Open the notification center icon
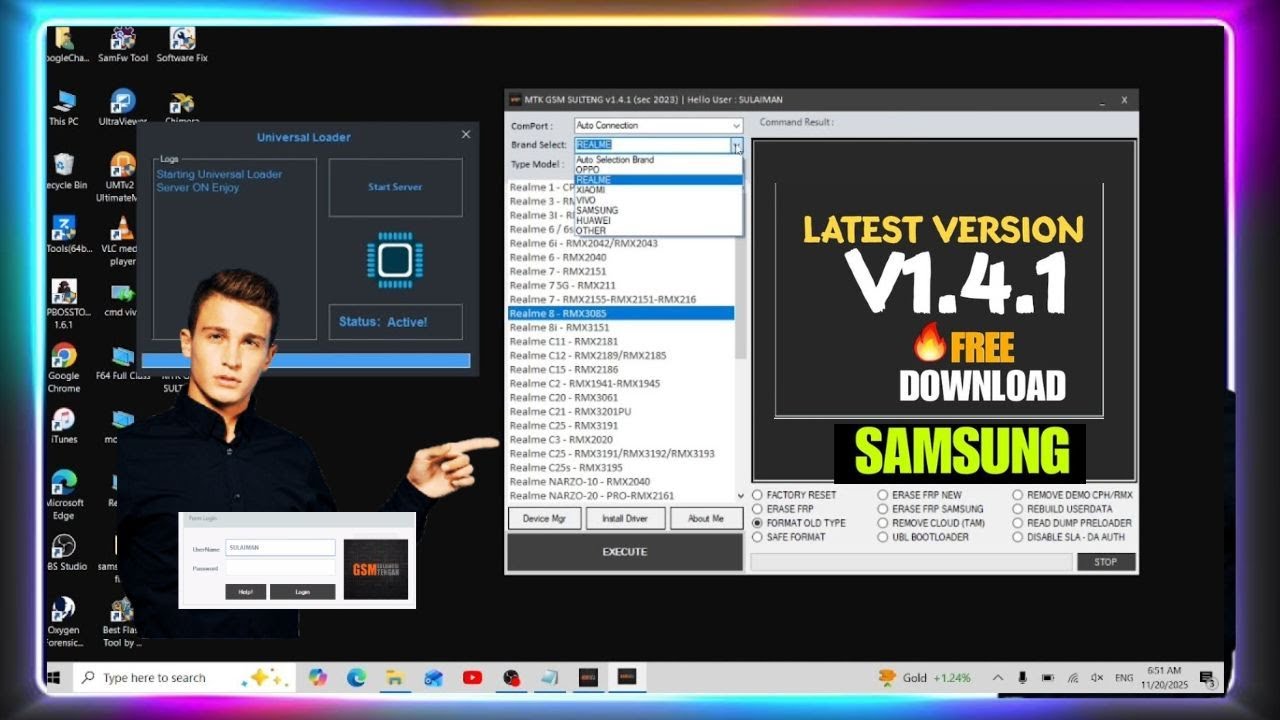This screenshot has height=720, width=1280. point(1207,678)
